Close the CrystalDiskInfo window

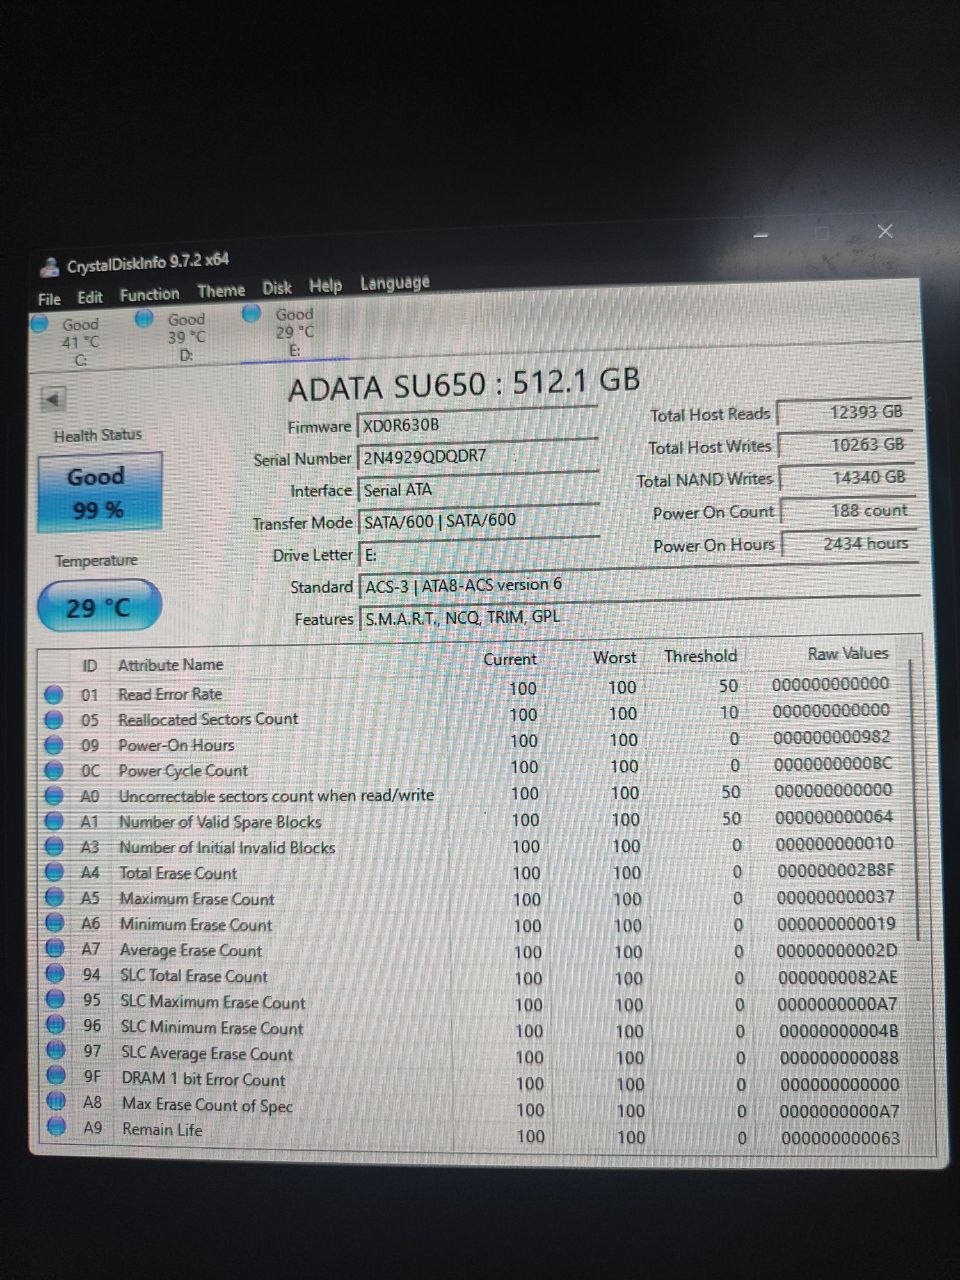click(885, 231)
